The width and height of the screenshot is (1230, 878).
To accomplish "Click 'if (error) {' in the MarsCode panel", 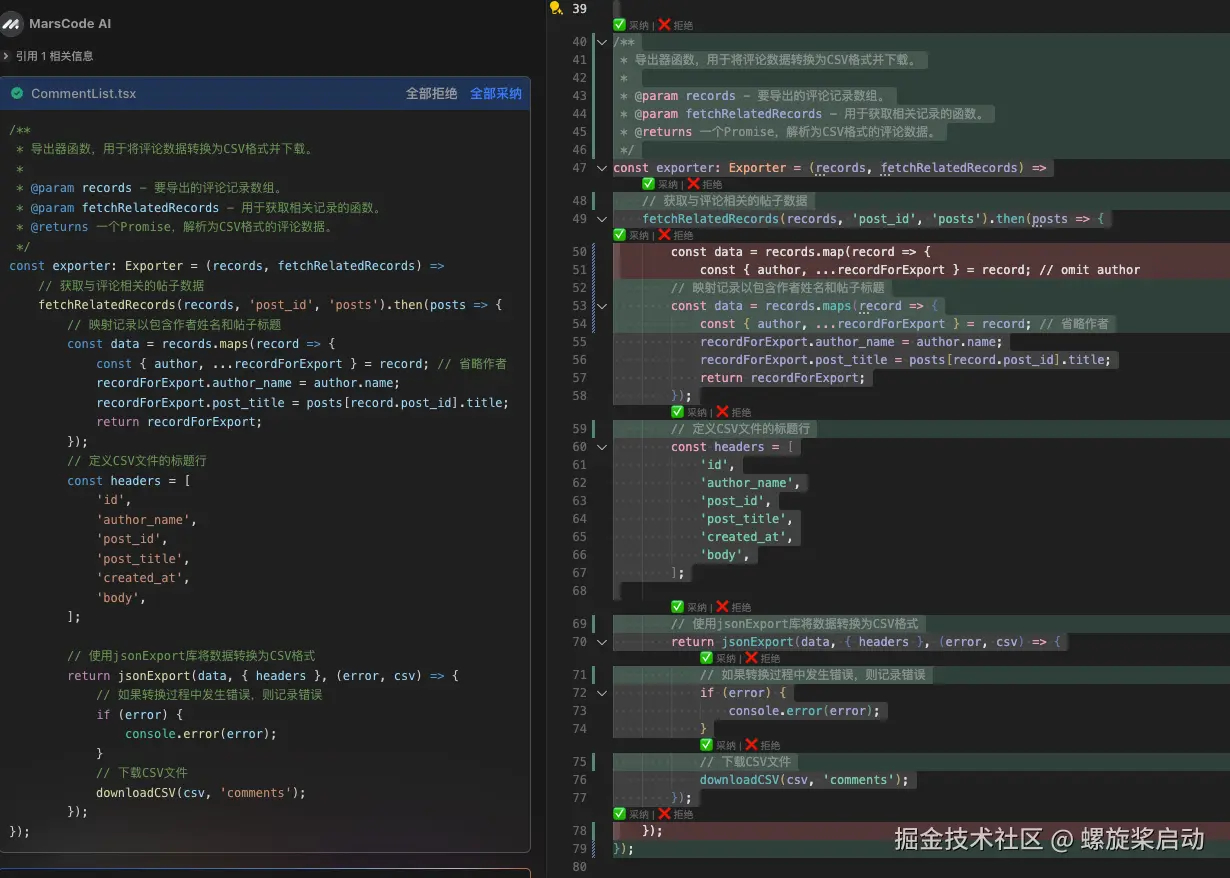I will [x=140, y=715].
